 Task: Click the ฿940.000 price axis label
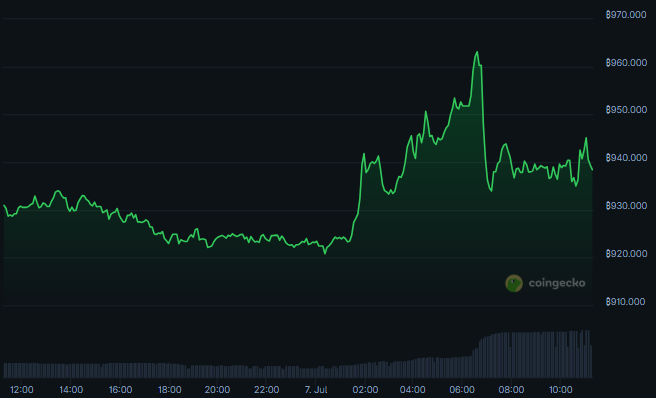coord(626,158)
